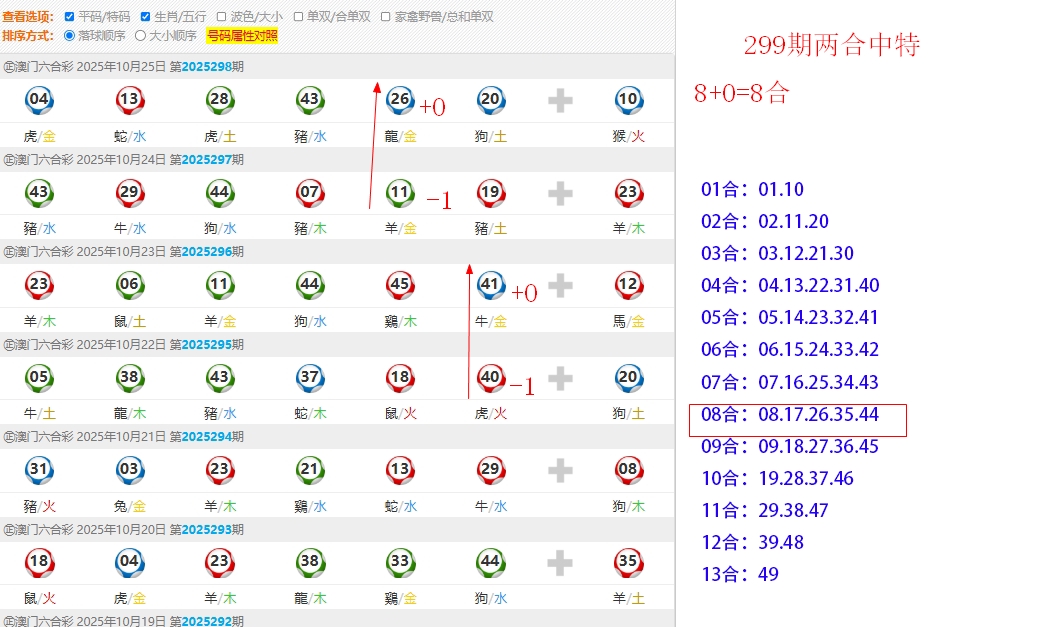Click special ball 35 in period 2025293
The width and height of the screenshot is (1060, 627).
tap(628, 562)
